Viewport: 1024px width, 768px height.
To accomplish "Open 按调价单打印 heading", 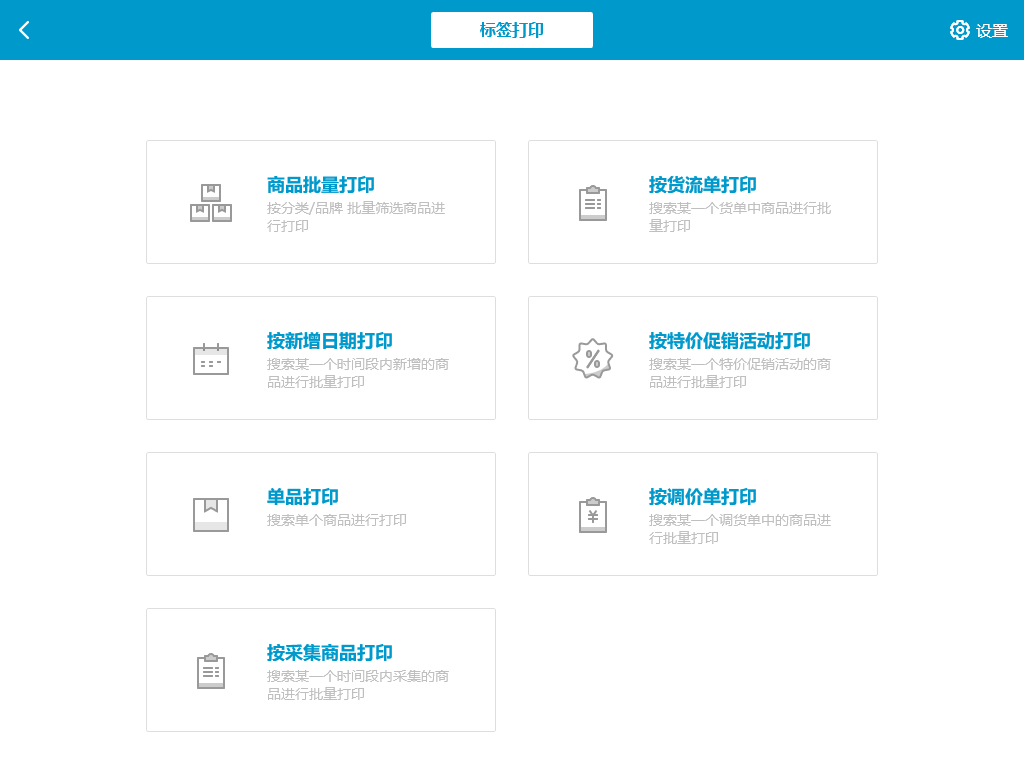I will point(703,497).
